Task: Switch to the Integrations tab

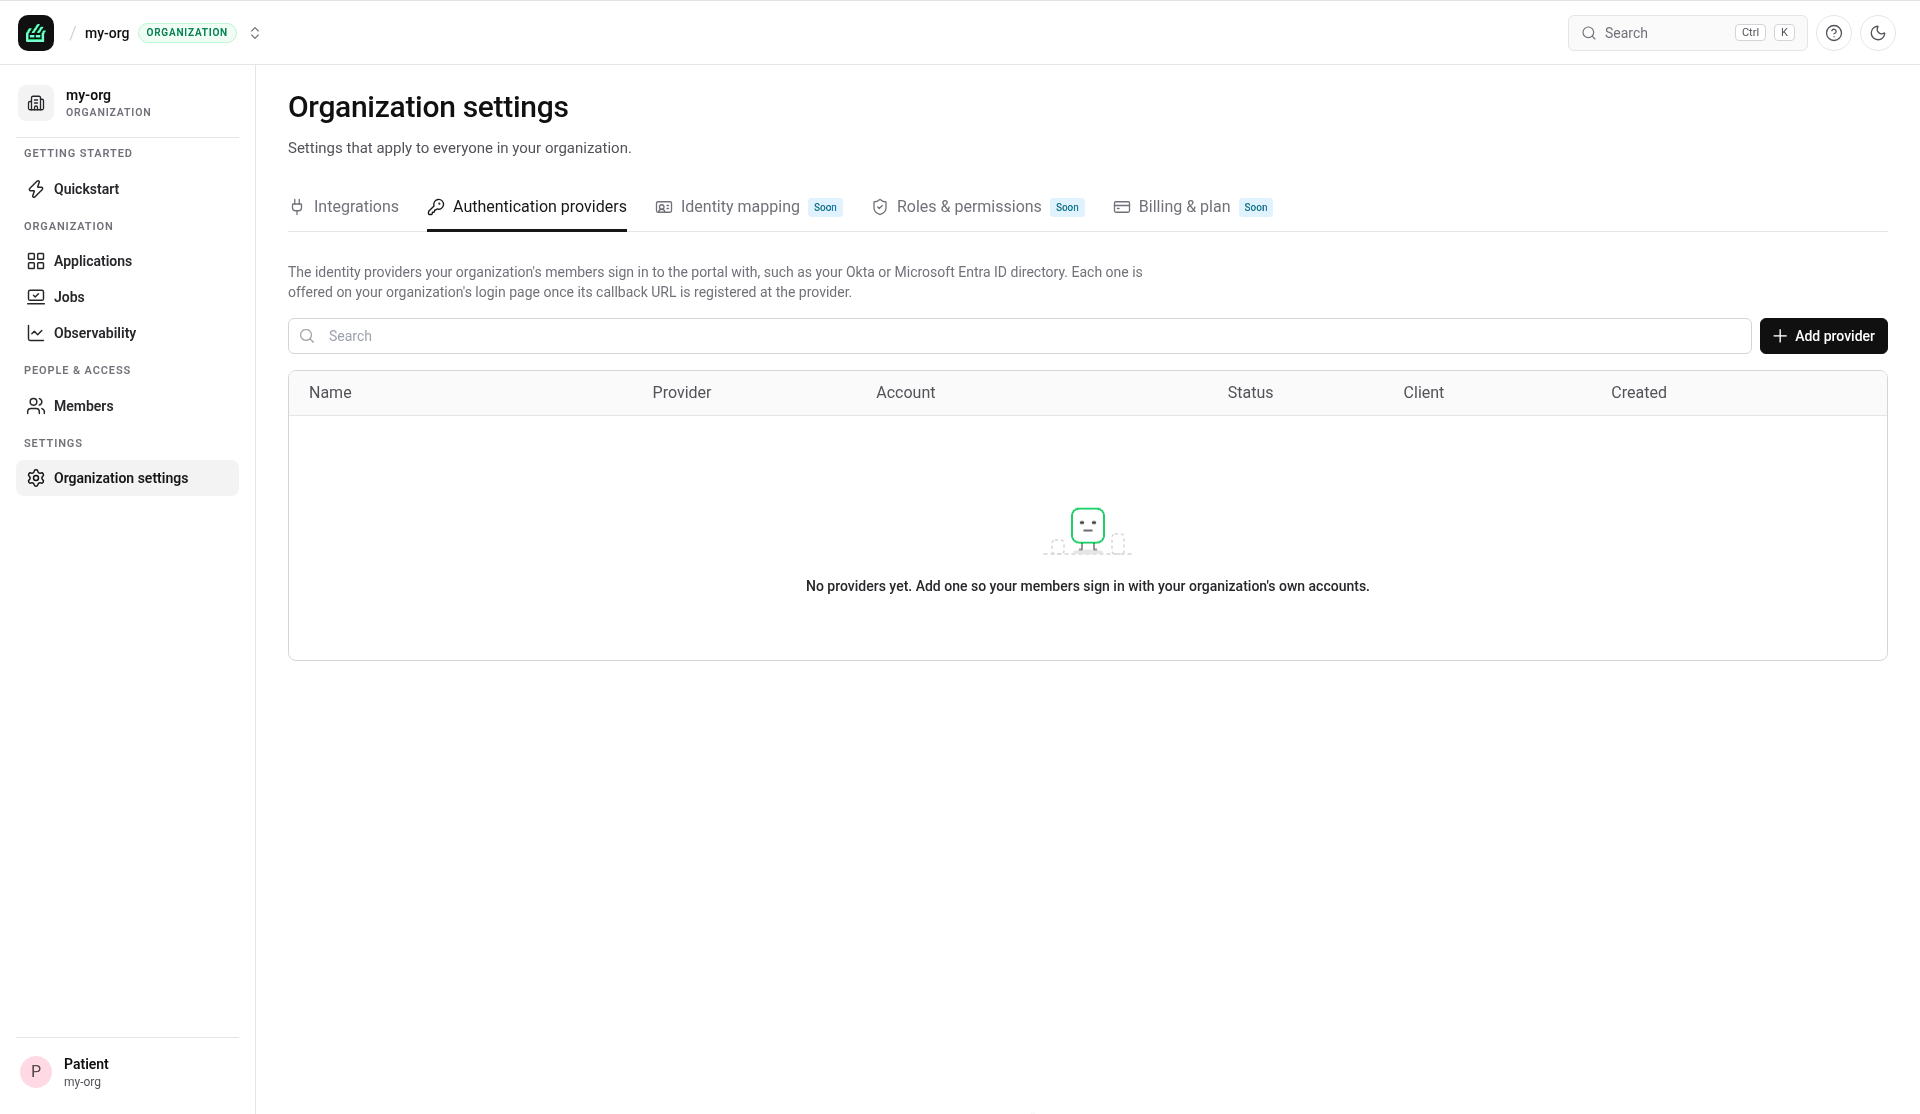Action: [x=344, y=207]
